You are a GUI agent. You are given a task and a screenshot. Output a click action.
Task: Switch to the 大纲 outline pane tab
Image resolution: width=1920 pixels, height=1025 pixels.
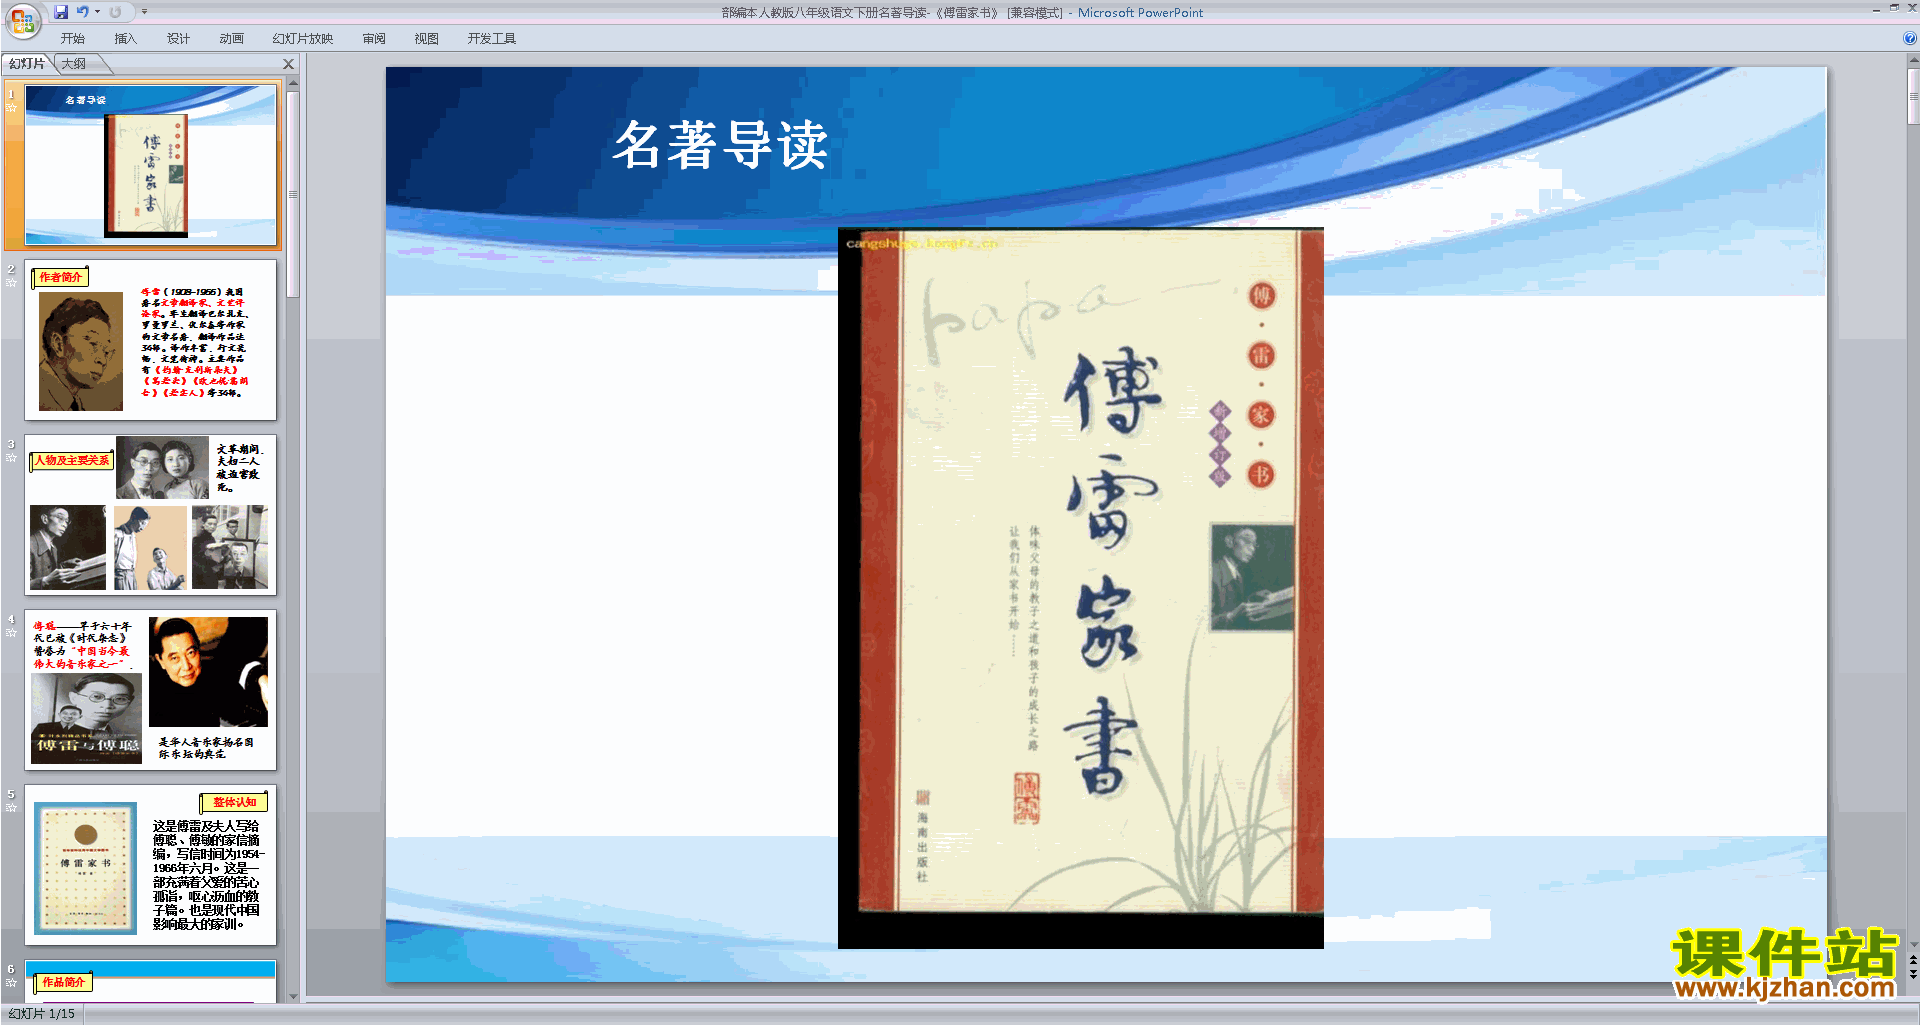74,64
